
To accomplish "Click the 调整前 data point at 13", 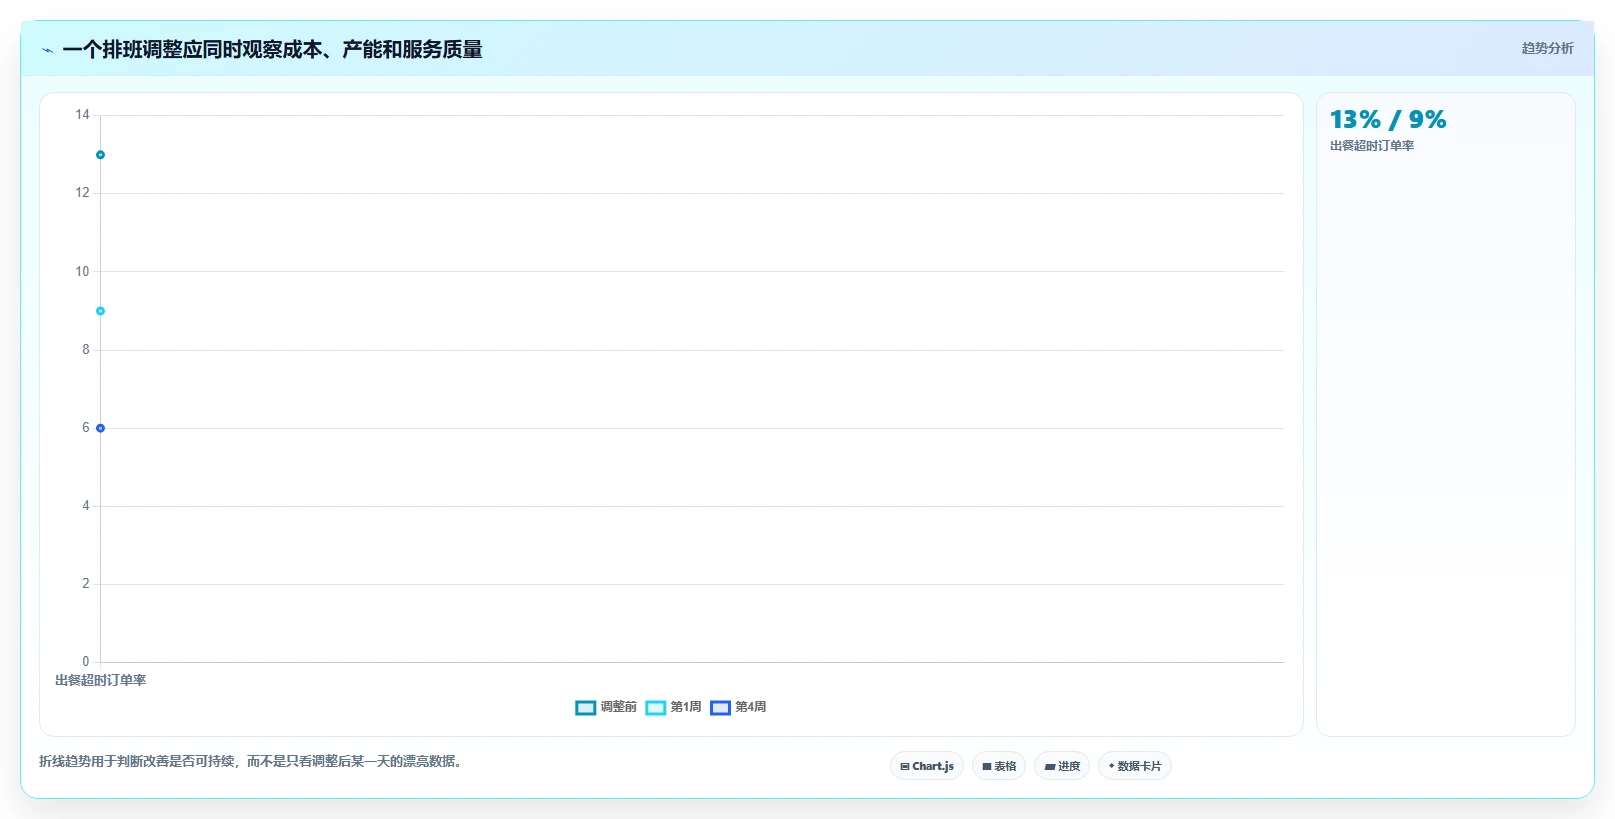I will 100,155.
